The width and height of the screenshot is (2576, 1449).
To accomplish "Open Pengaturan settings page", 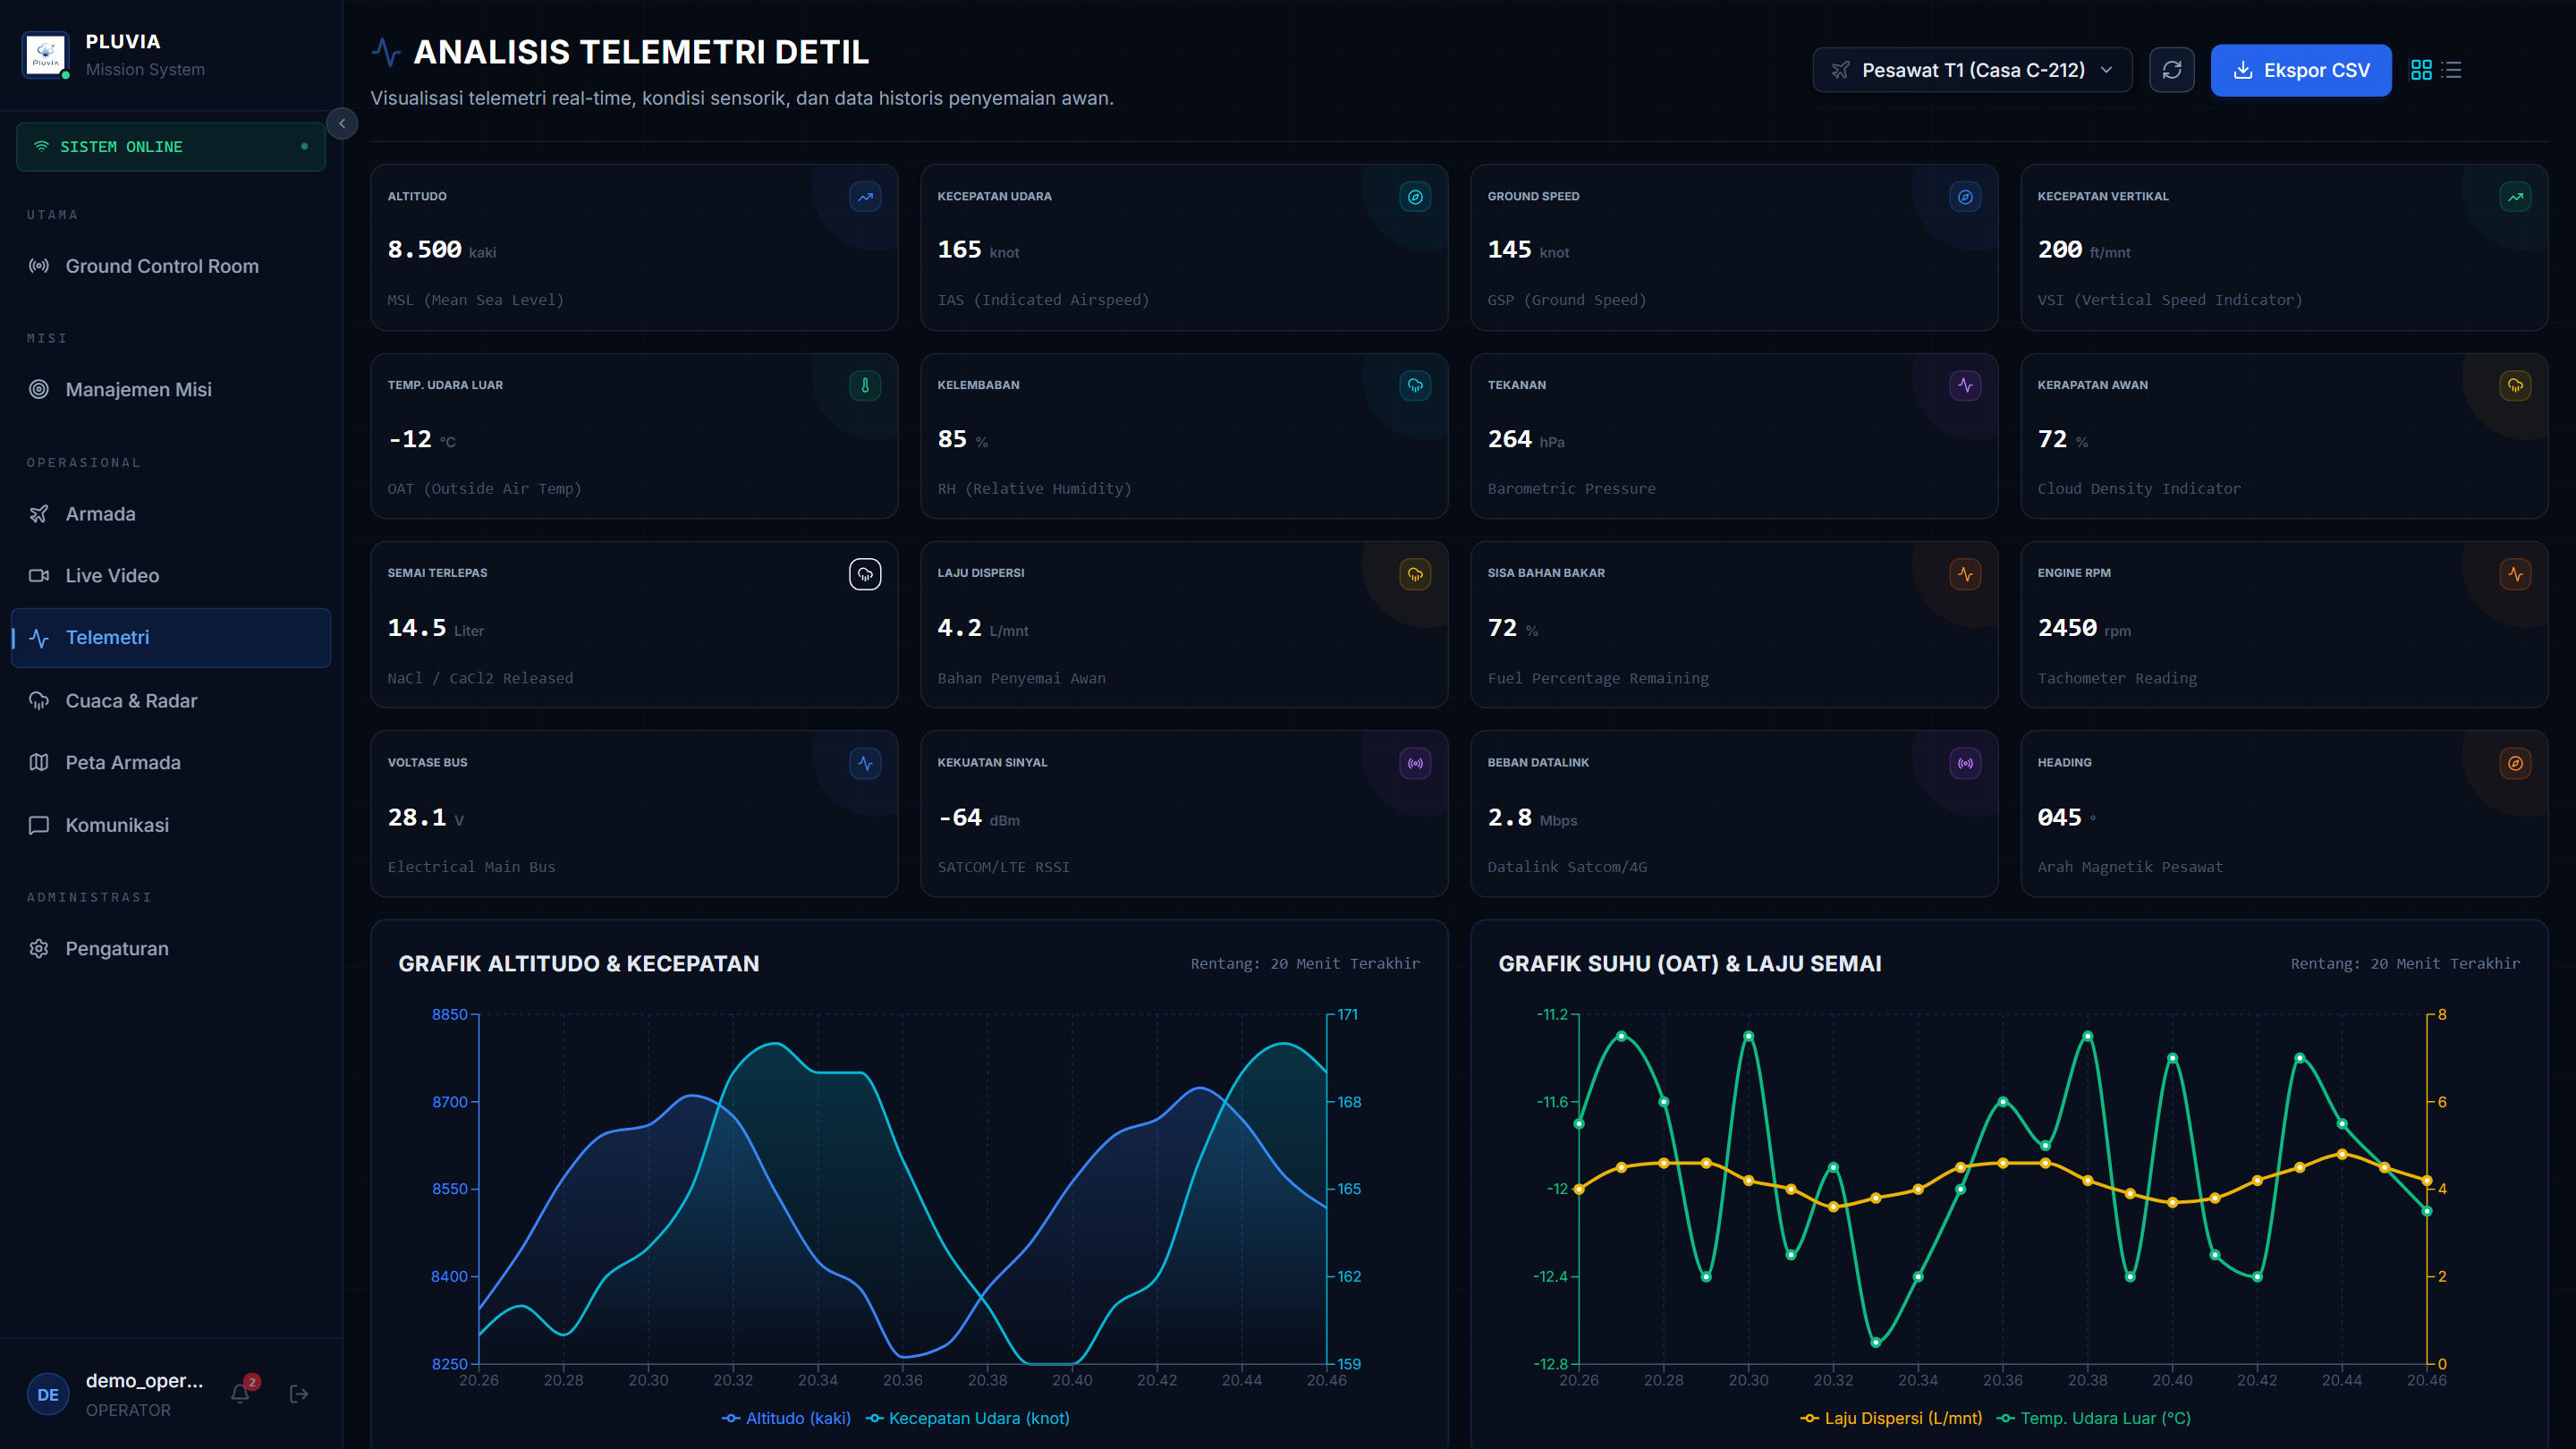I will pyautogui.click(x=170, y=949).
